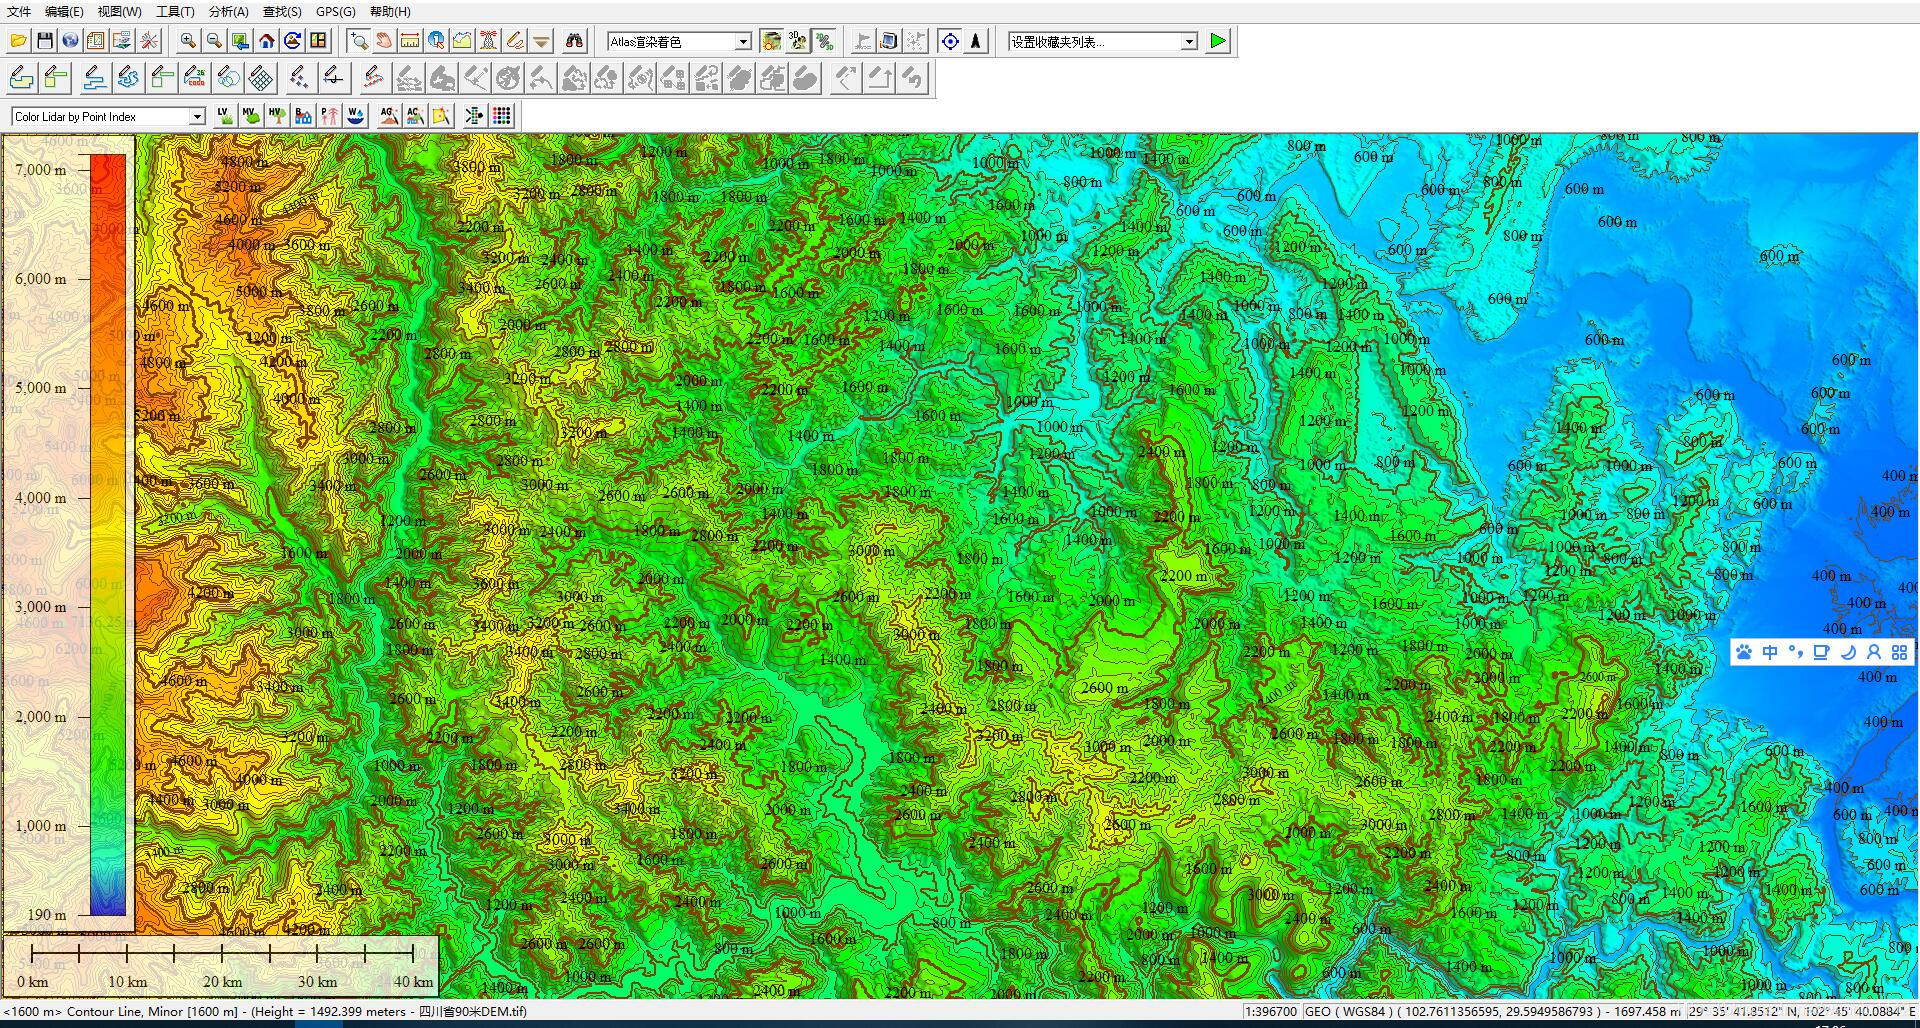
Task: Click the elevation legend color ramp
Action: (108, 534)
